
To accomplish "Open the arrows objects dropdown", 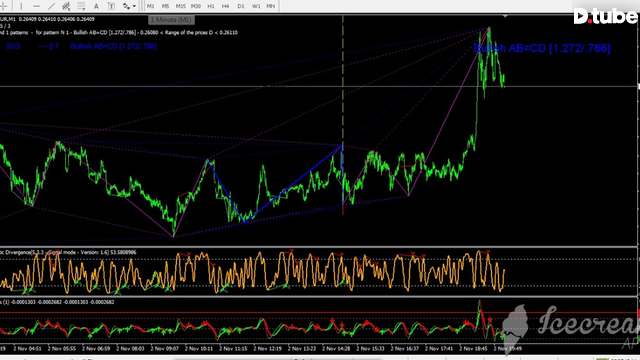I will tap(129, 6).
